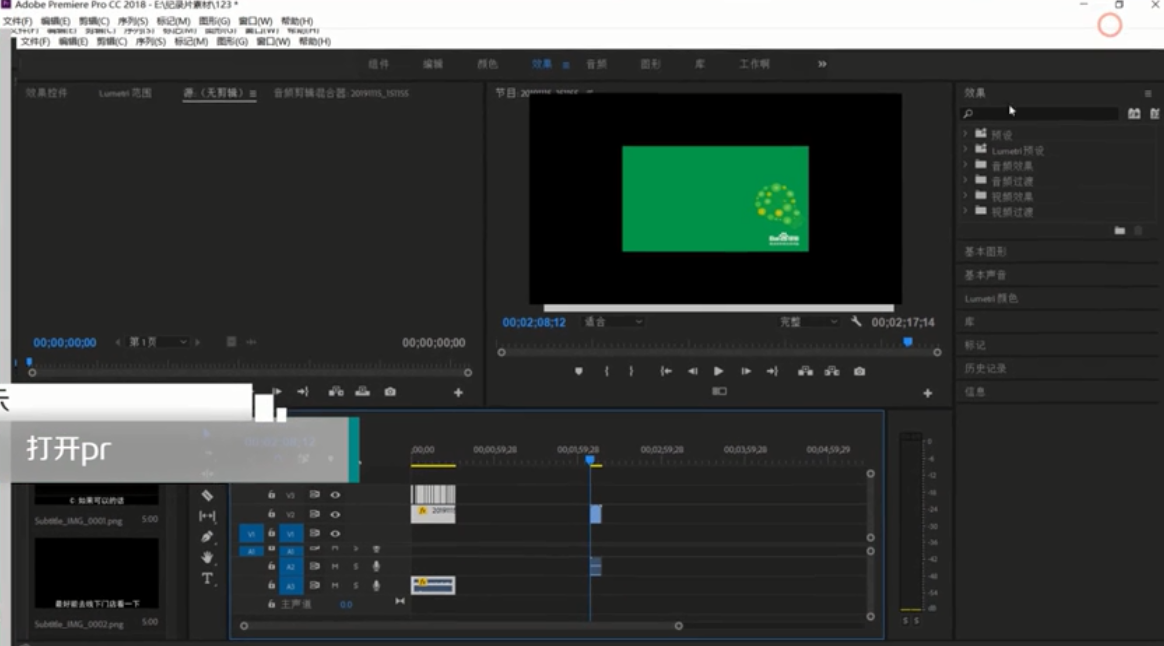Select the Hand tool
This screenshot has height=646, width=1164.
click(x=207, y=557)
